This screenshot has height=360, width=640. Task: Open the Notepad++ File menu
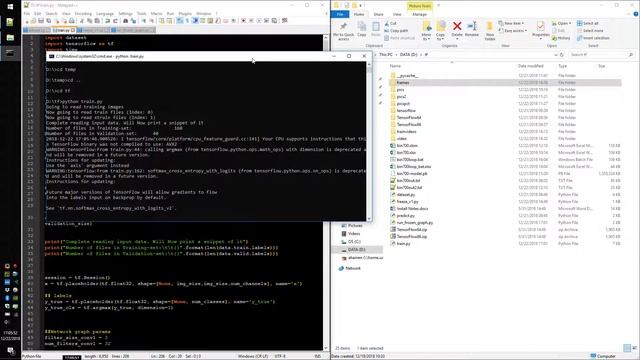27,13
